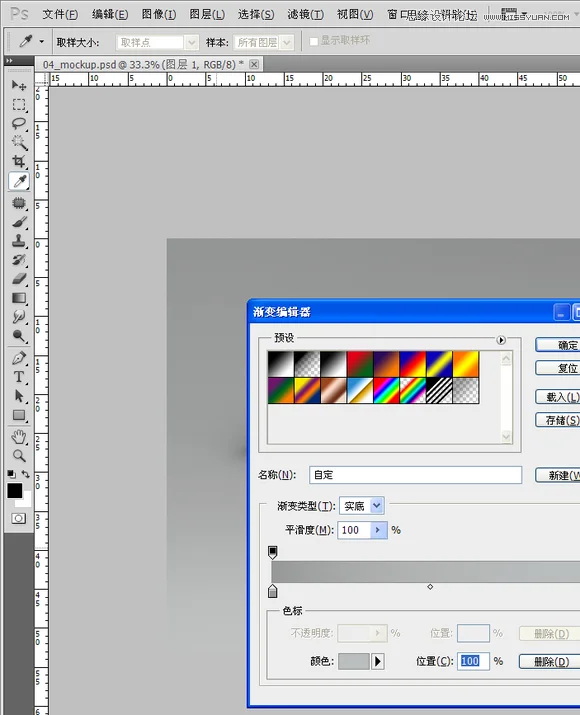The image size is (580, 715).
Task: Click the 存储 button
Action: pyautogui.click(x=558, y=420)
